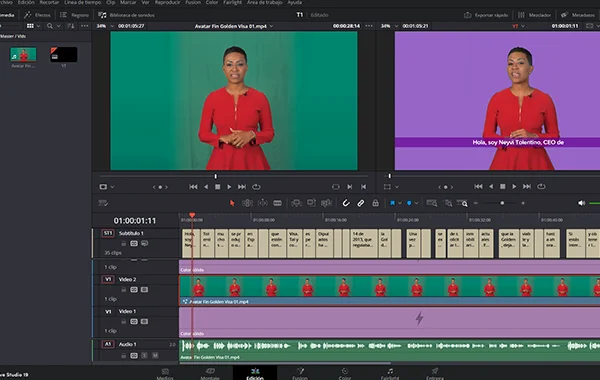600x380 pixels.
Task: Lock the Subtítulo 1 track
Action: click(123, 243)
